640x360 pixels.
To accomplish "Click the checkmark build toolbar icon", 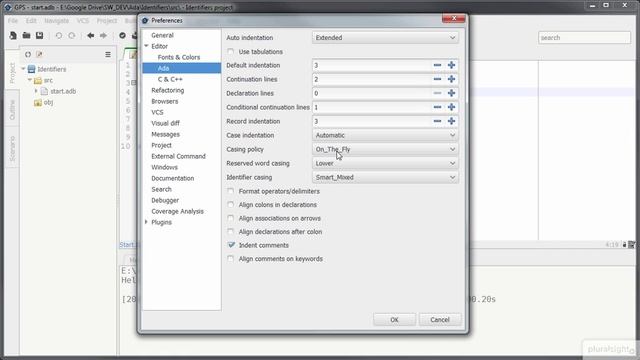I will click(x=122, y=36).
